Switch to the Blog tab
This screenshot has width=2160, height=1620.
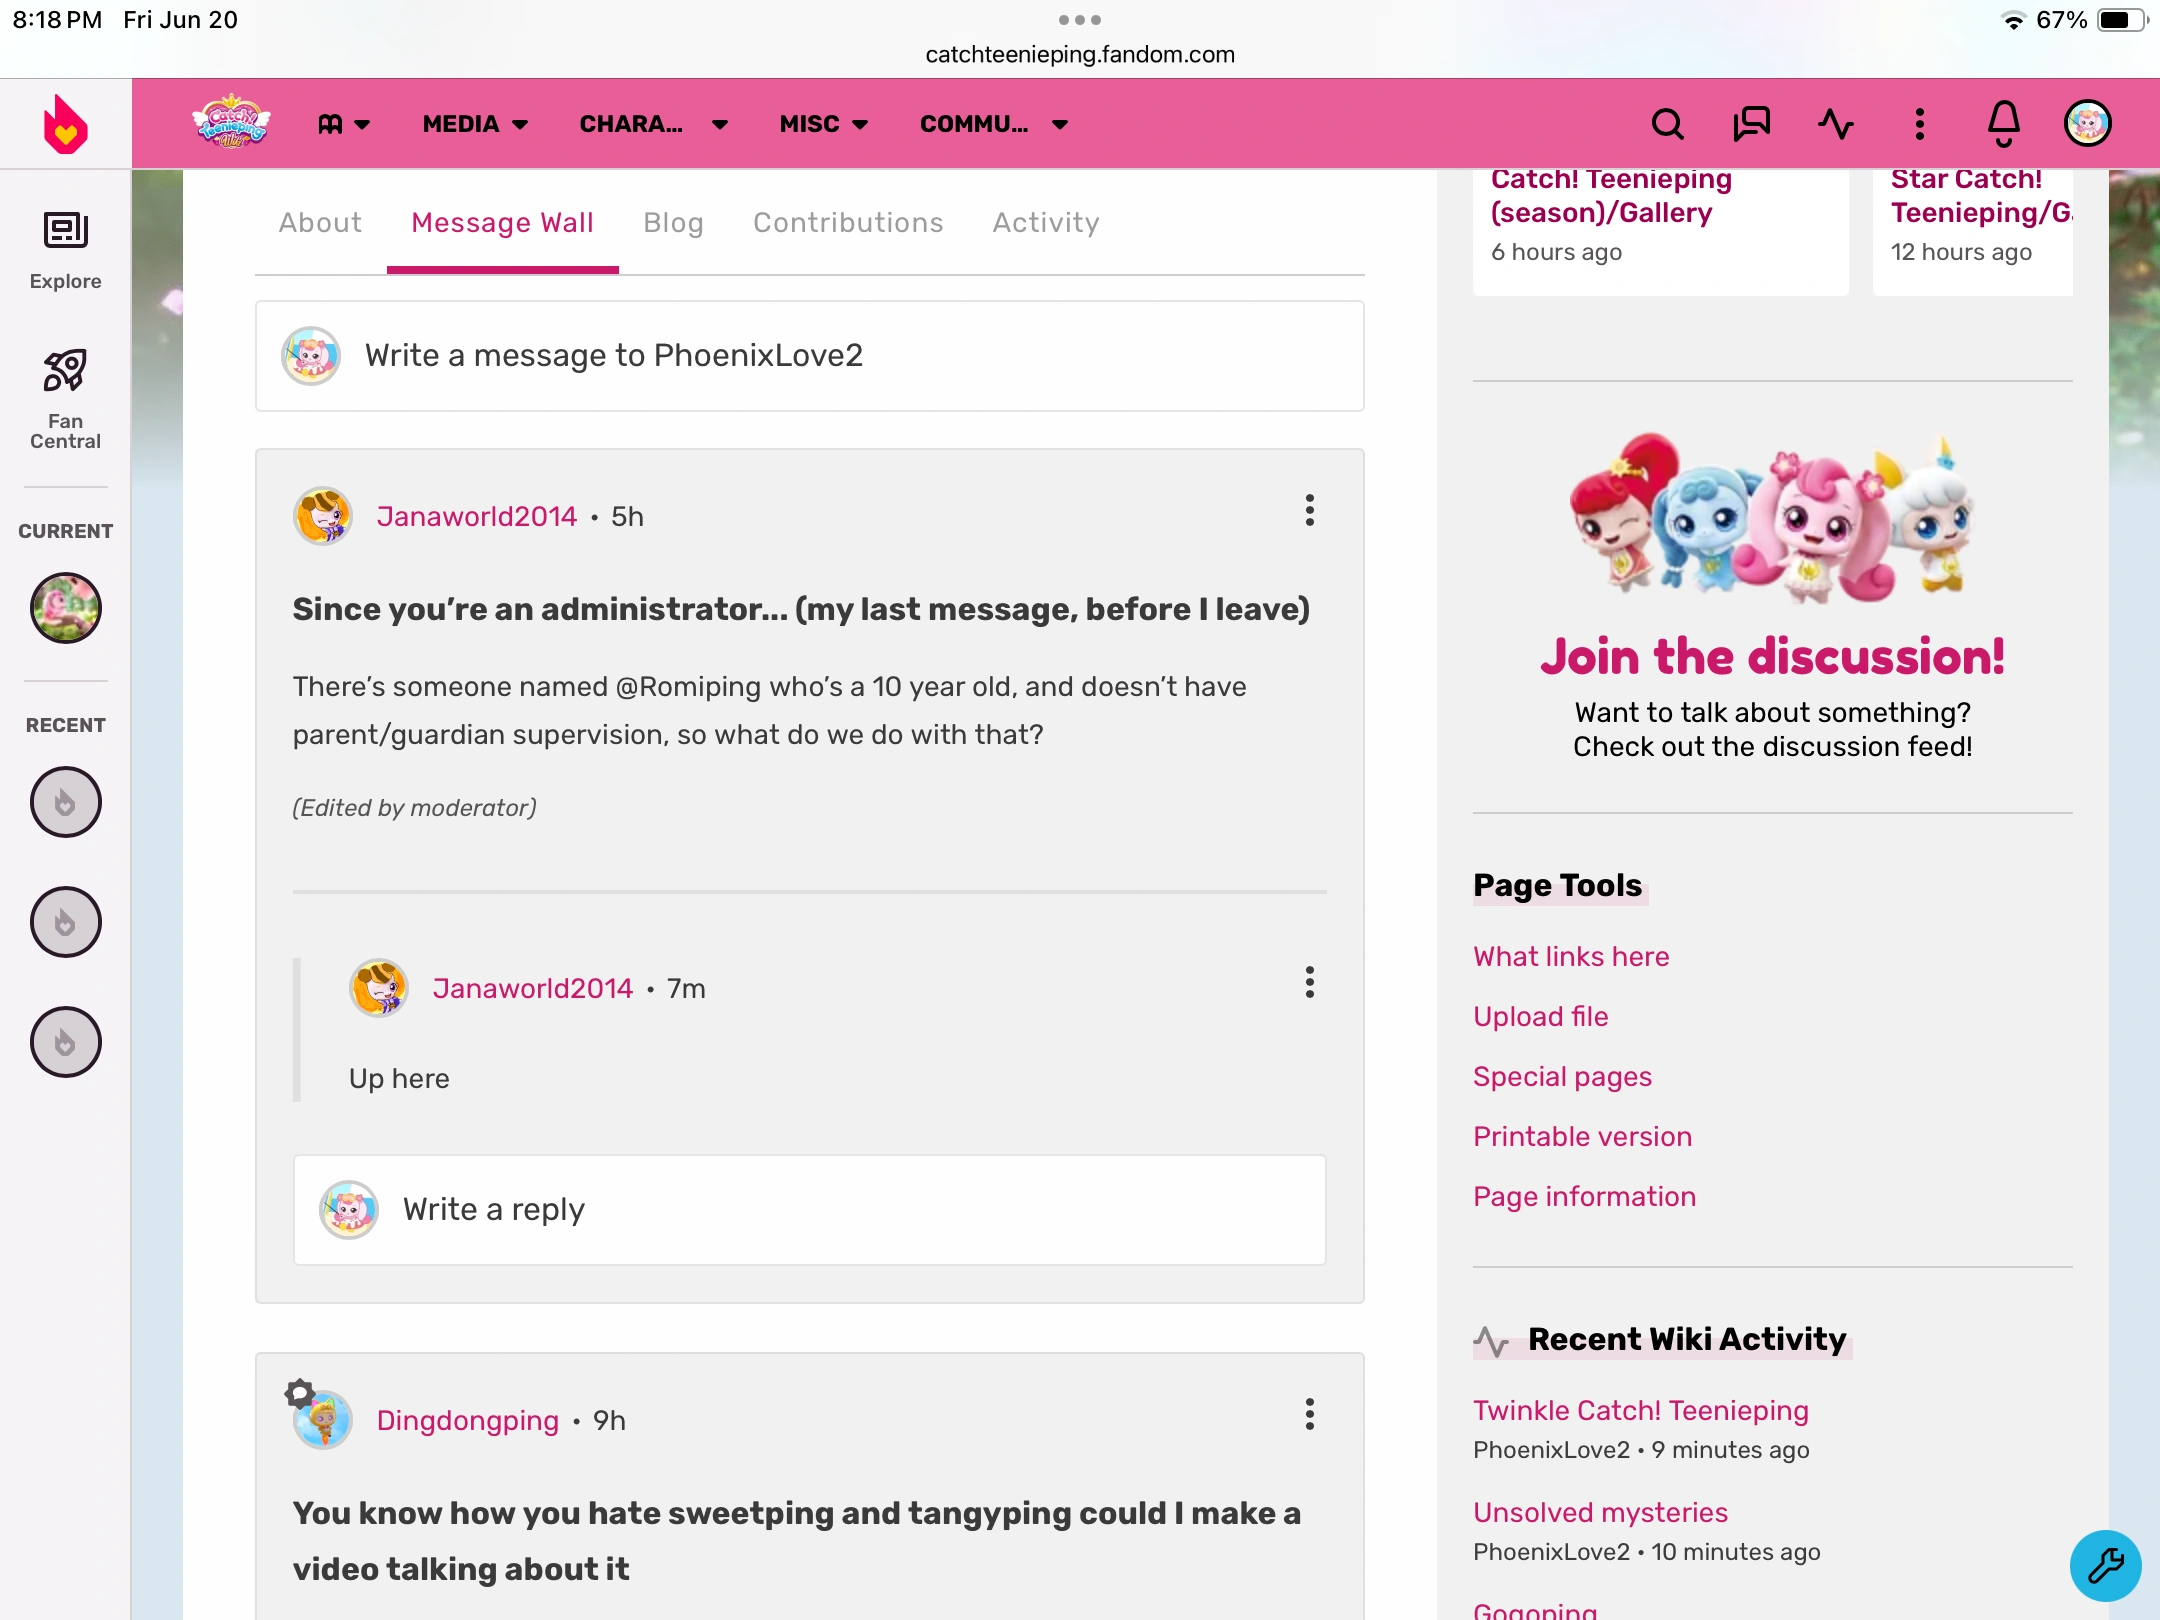tap(673, 223)
